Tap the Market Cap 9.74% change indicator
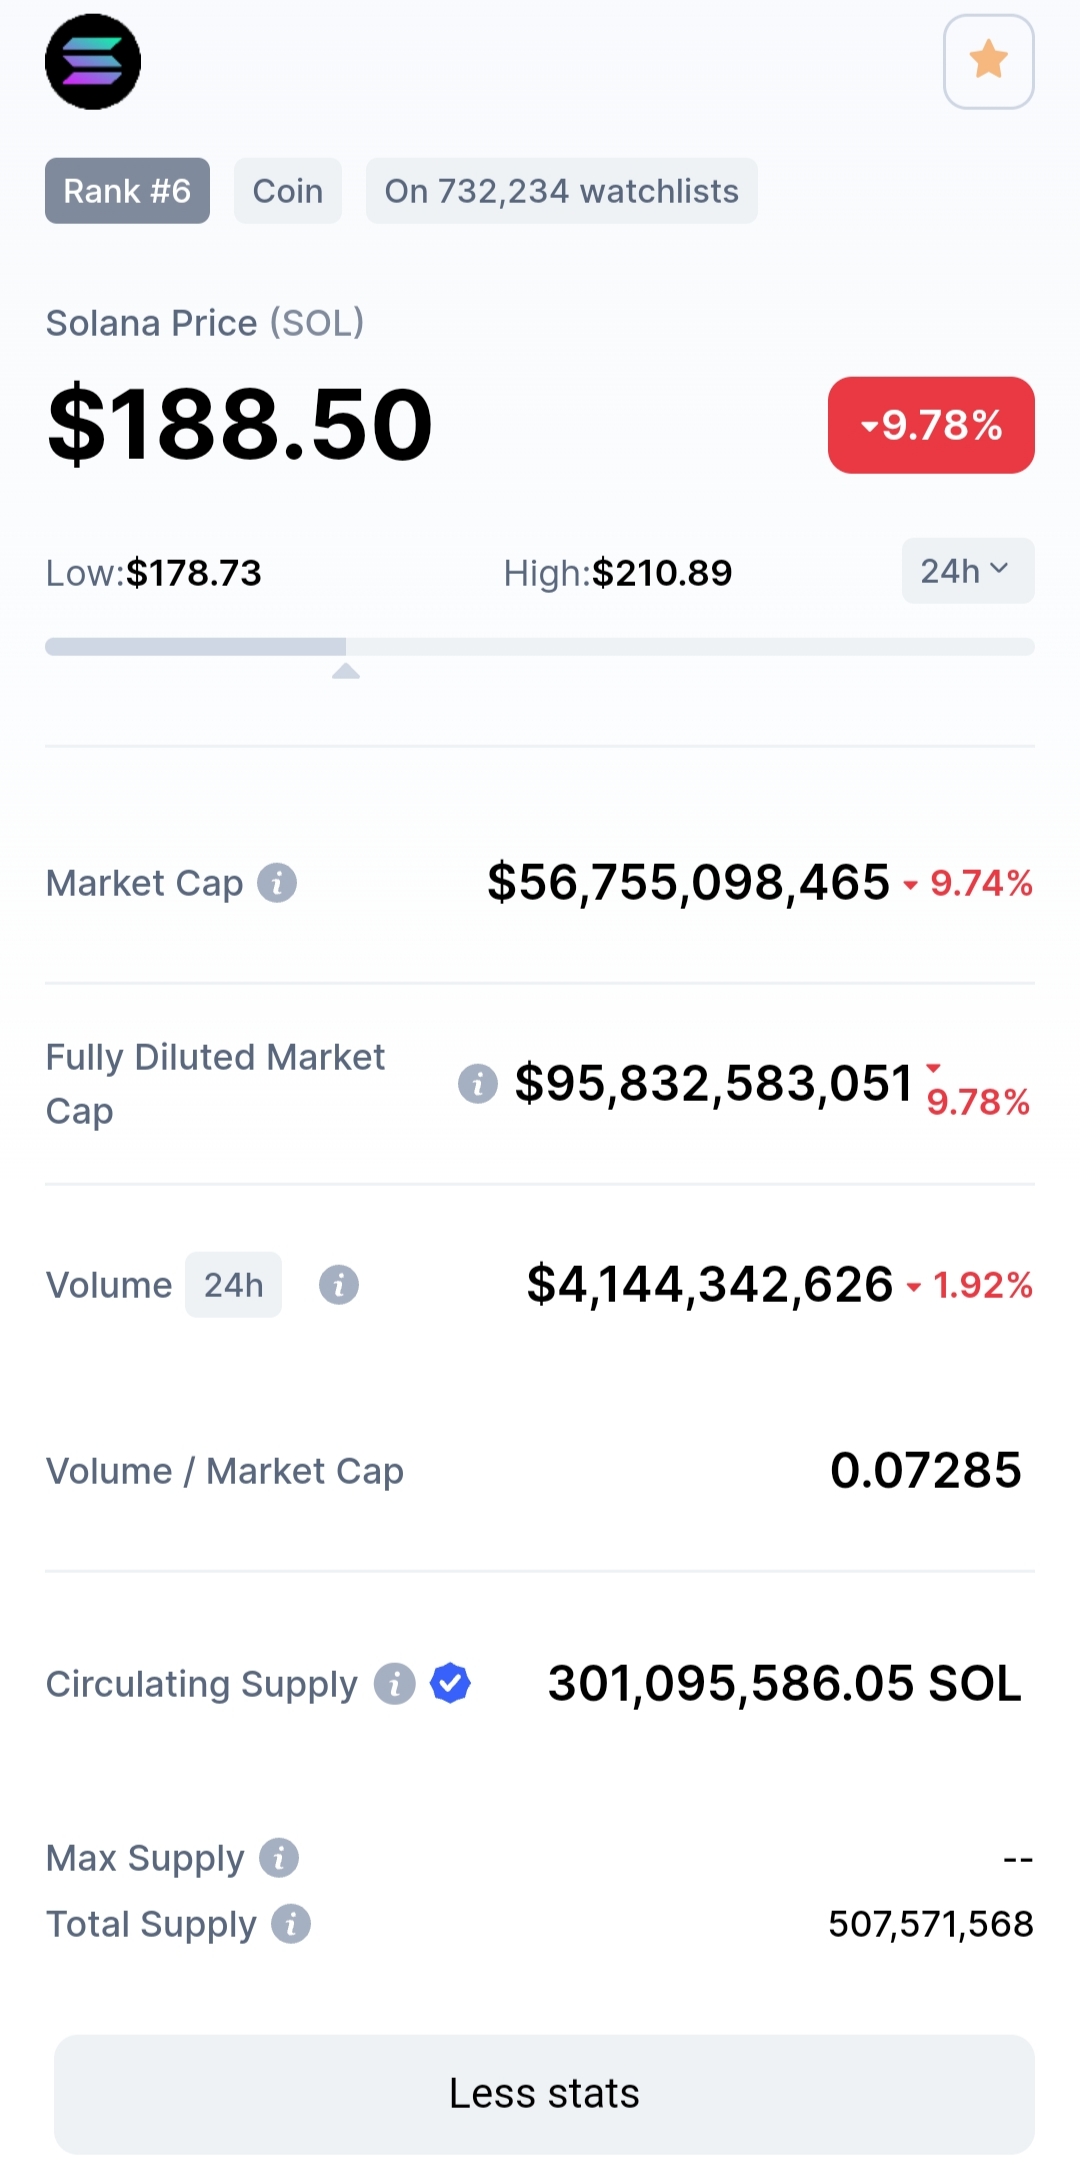Screen dimensions: 1080x2172 click(x=968, y=883)
